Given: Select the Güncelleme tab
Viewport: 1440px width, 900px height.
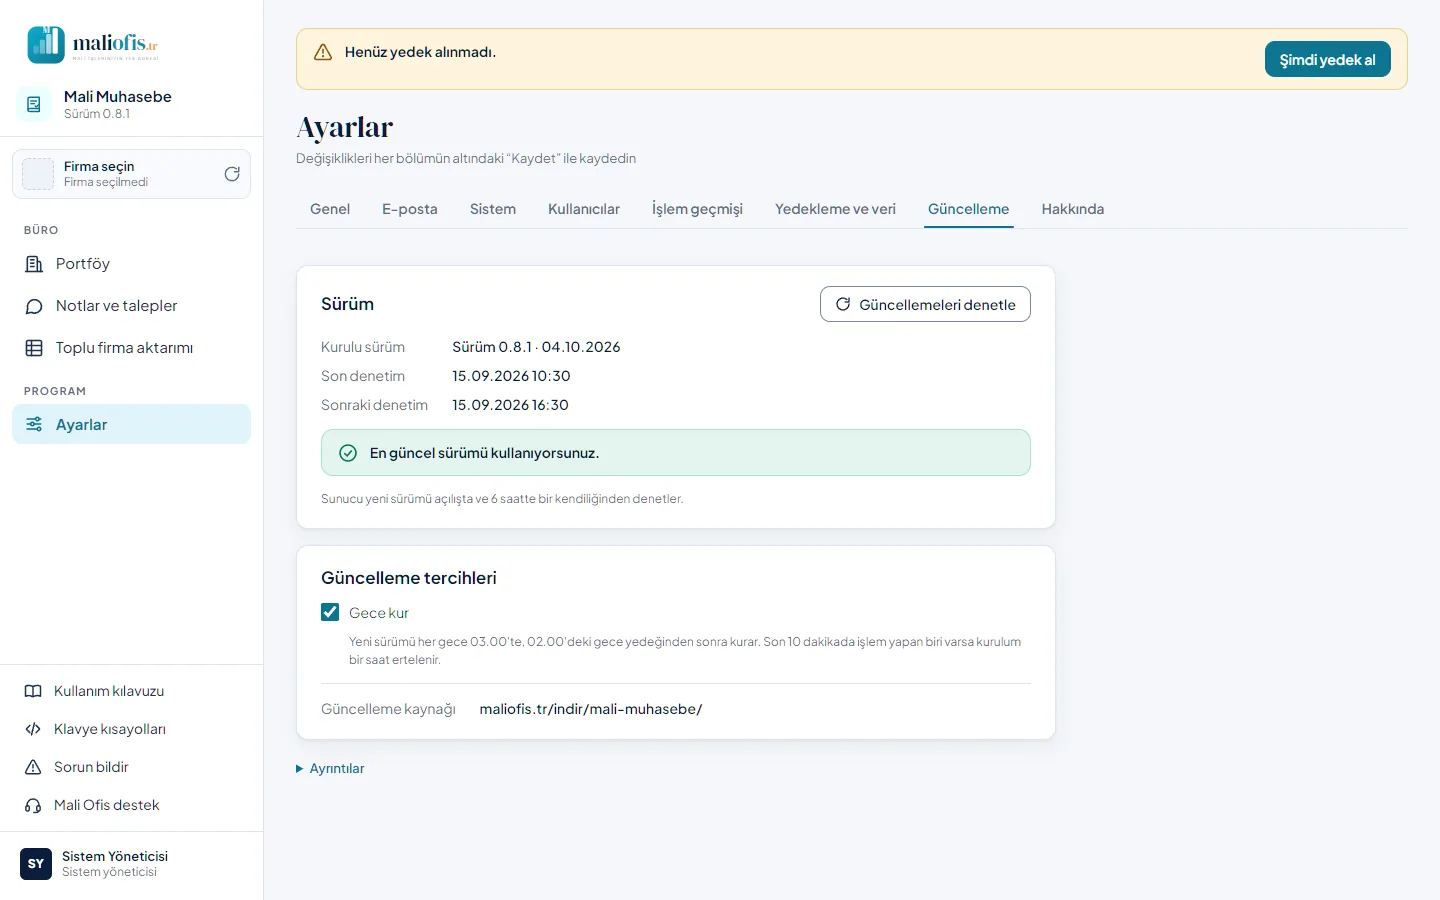Looking at the screenshot, I should coord(968,209).
